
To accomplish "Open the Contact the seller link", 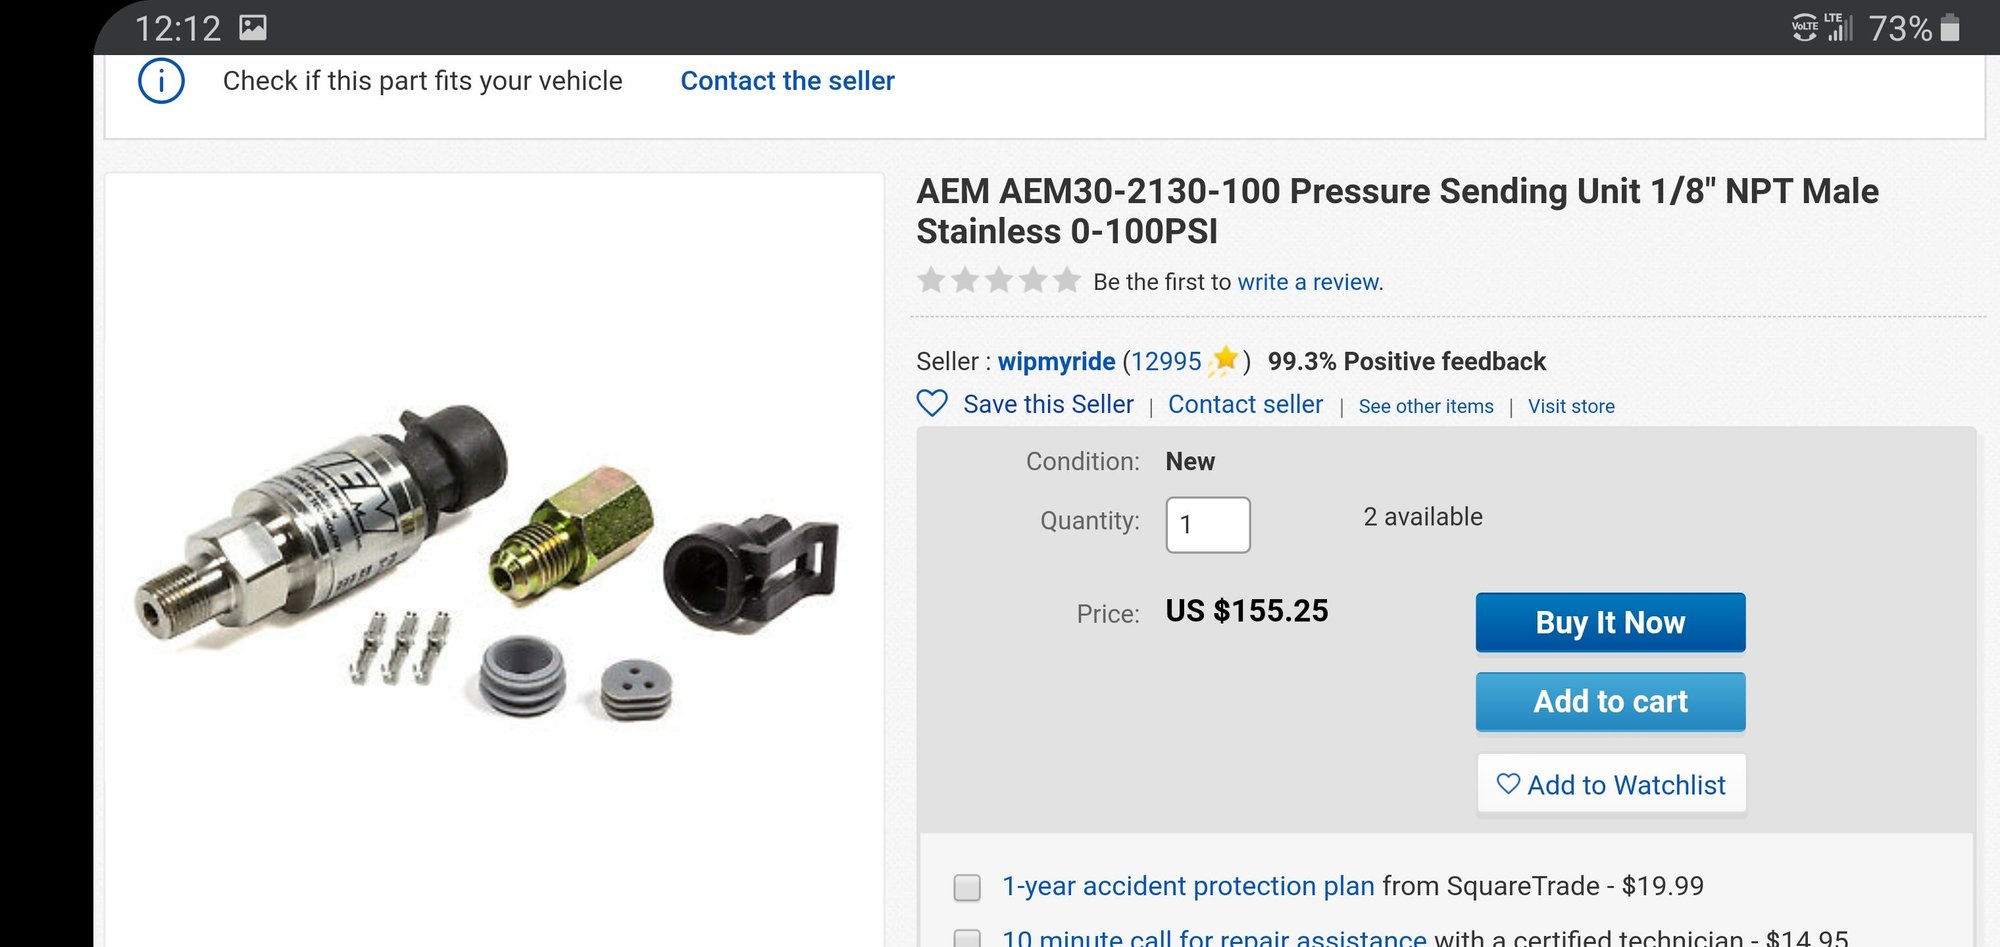I will (787, 81).
